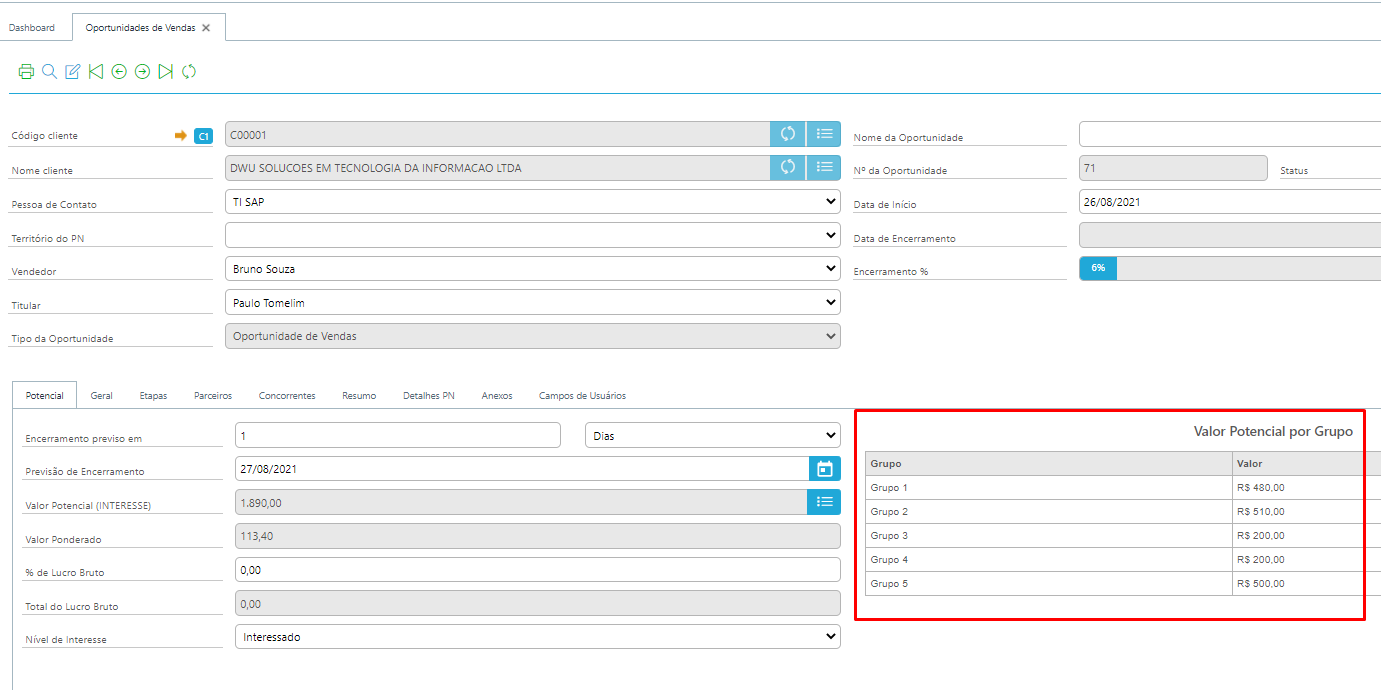Click the Valor Potencial por Grupo title
The width and height of the screenshot is (1381, 690).
tap(1273, 431)
